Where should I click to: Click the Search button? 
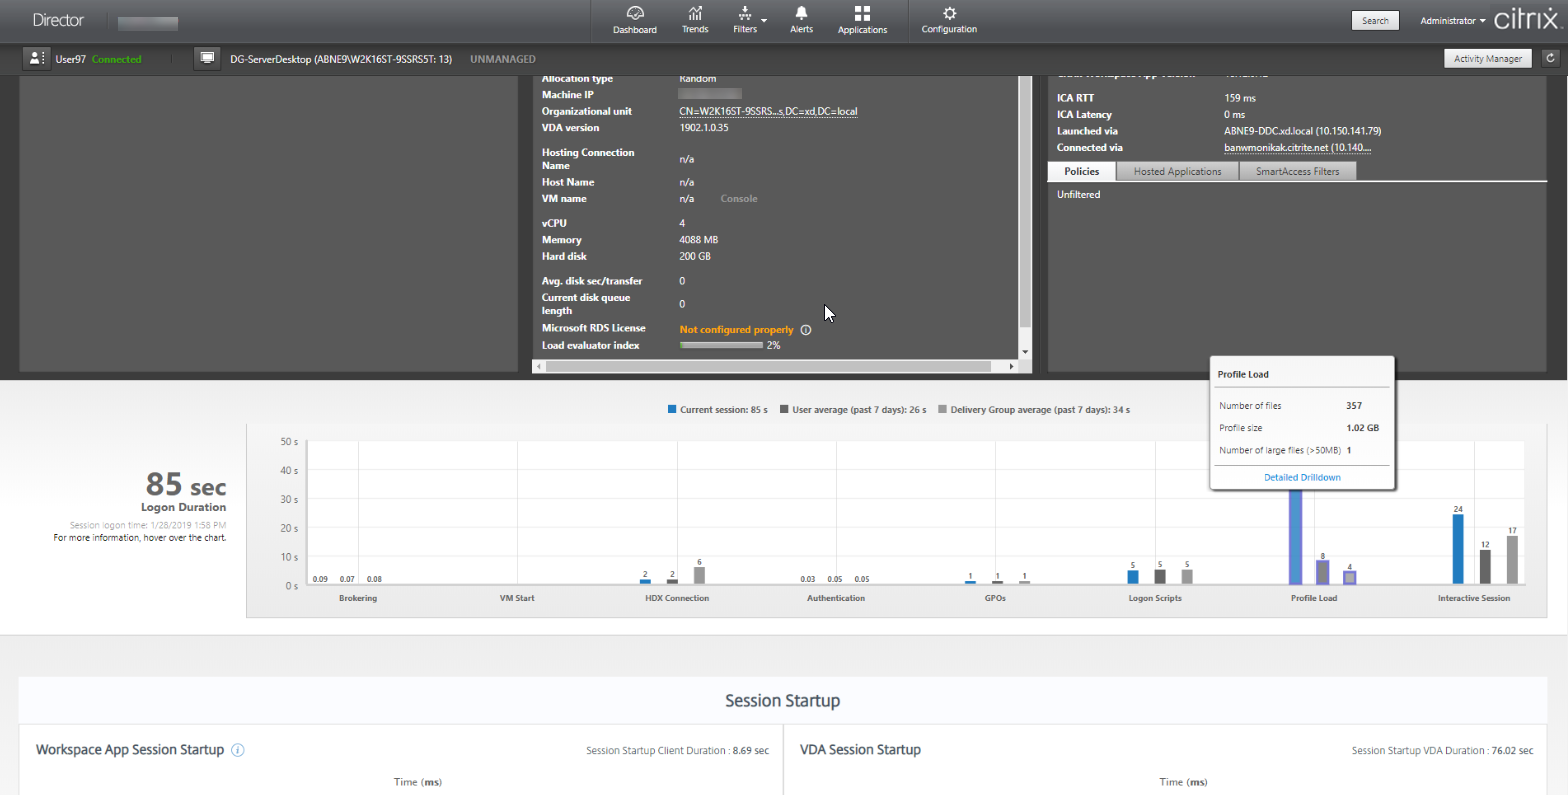pos(1375,21)
